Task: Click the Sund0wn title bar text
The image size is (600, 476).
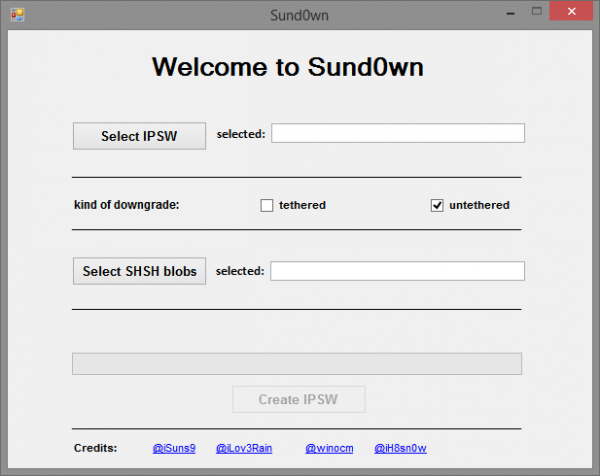Action: point(300,15)
